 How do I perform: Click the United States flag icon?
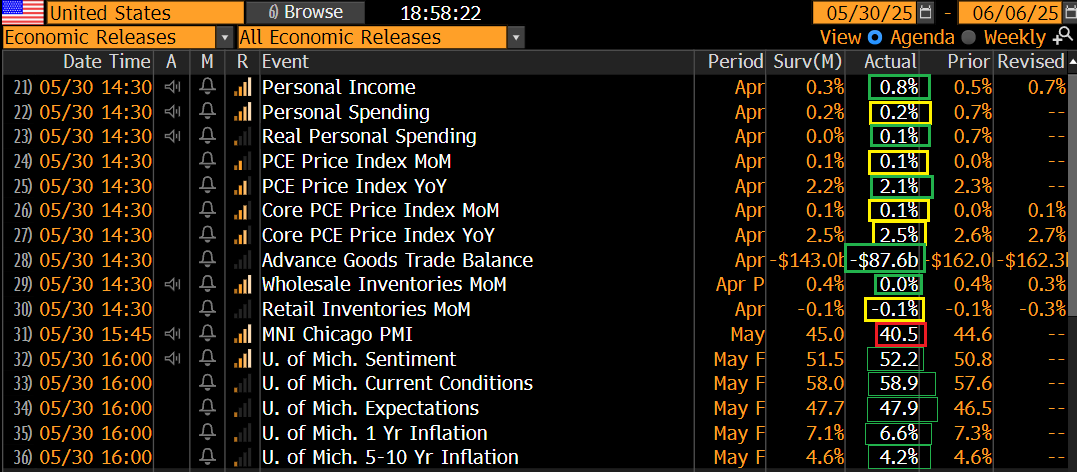pos(21,12)
